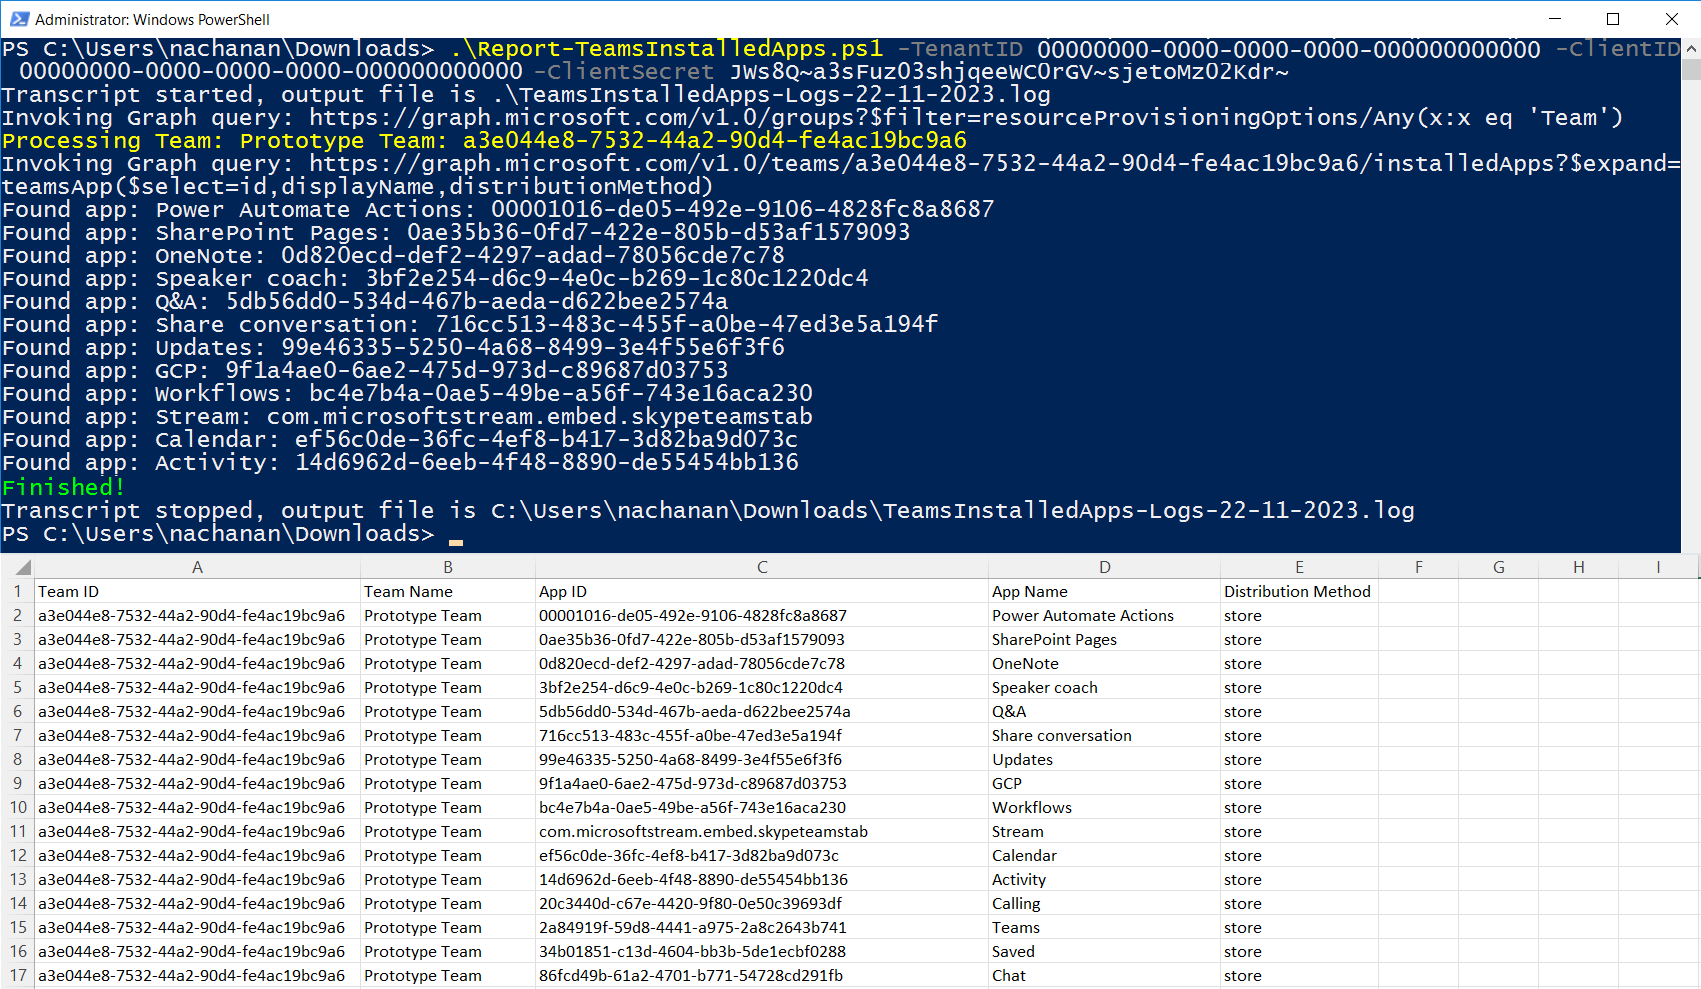Select column F header
The height and width of the screenshot is (989, 1701).
(1418, 567)
